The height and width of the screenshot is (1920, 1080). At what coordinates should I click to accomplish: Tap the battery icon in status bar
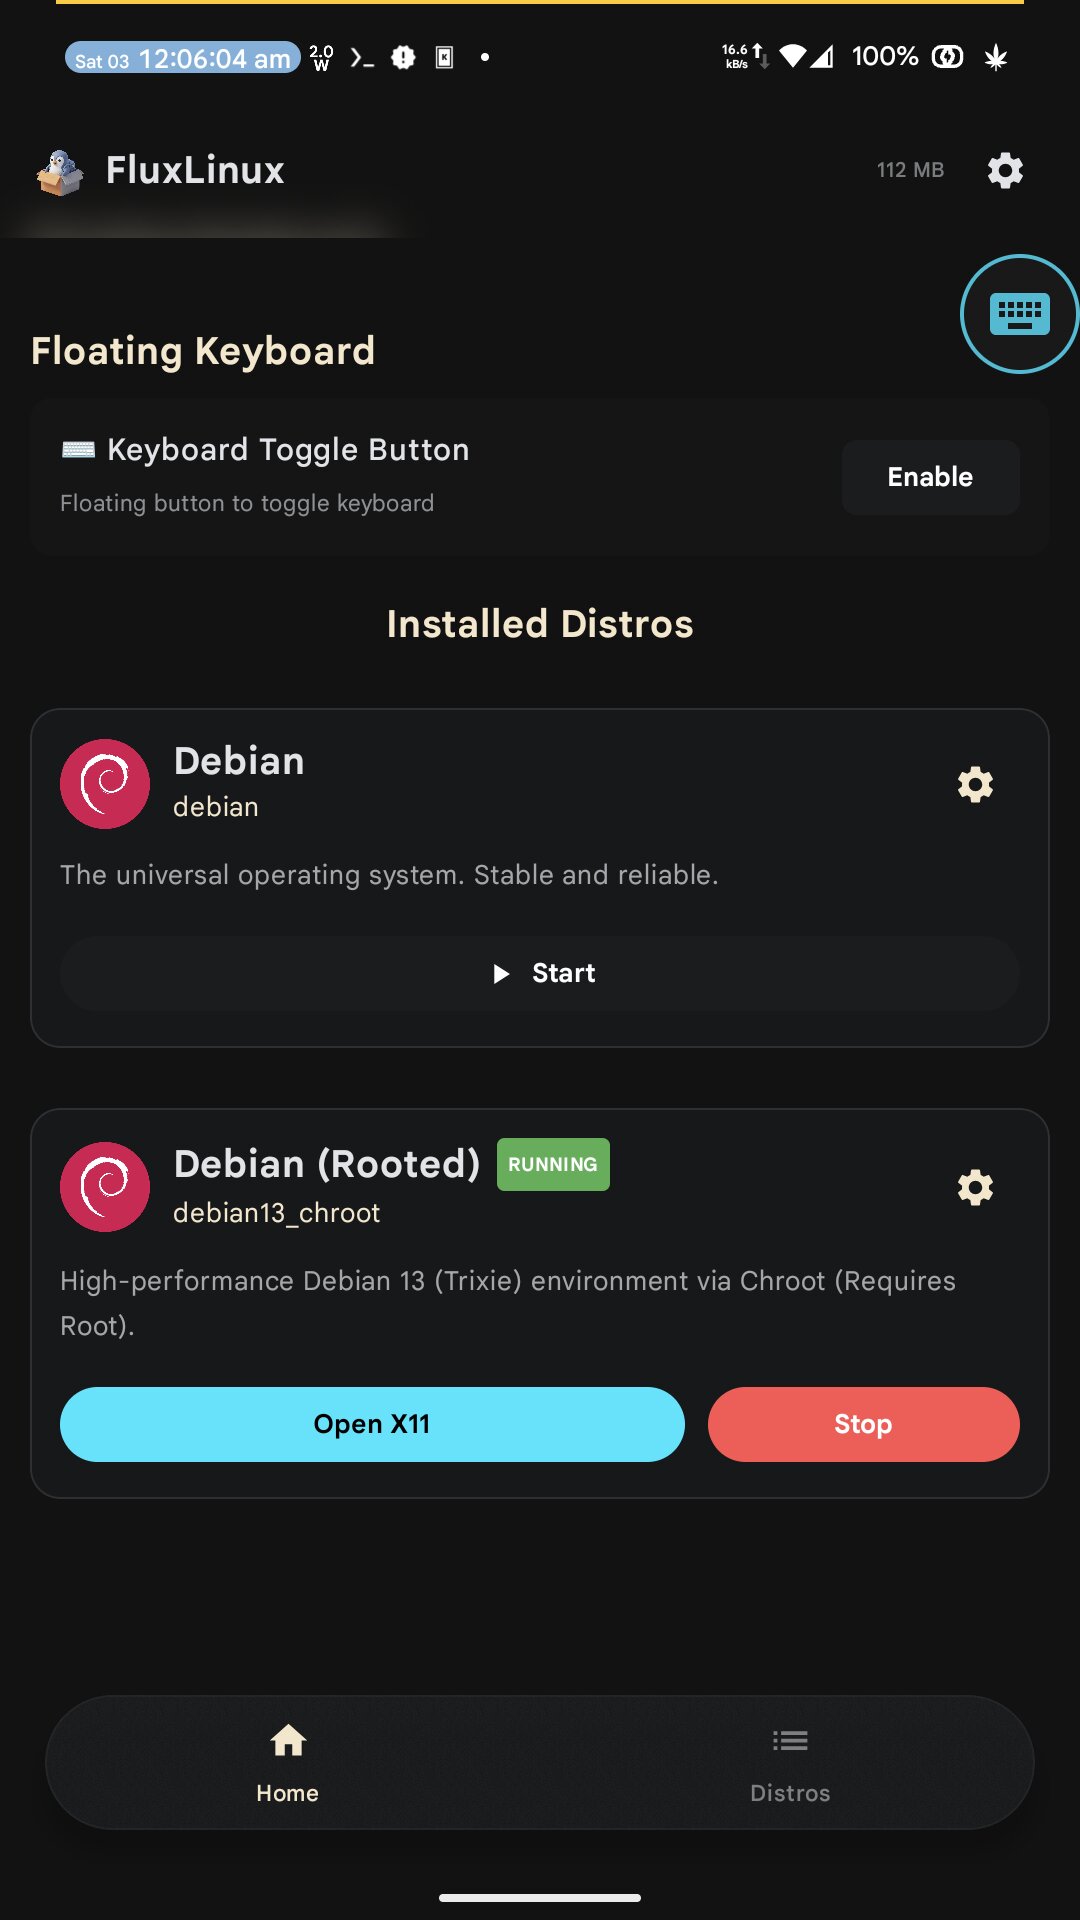point(947,57)
